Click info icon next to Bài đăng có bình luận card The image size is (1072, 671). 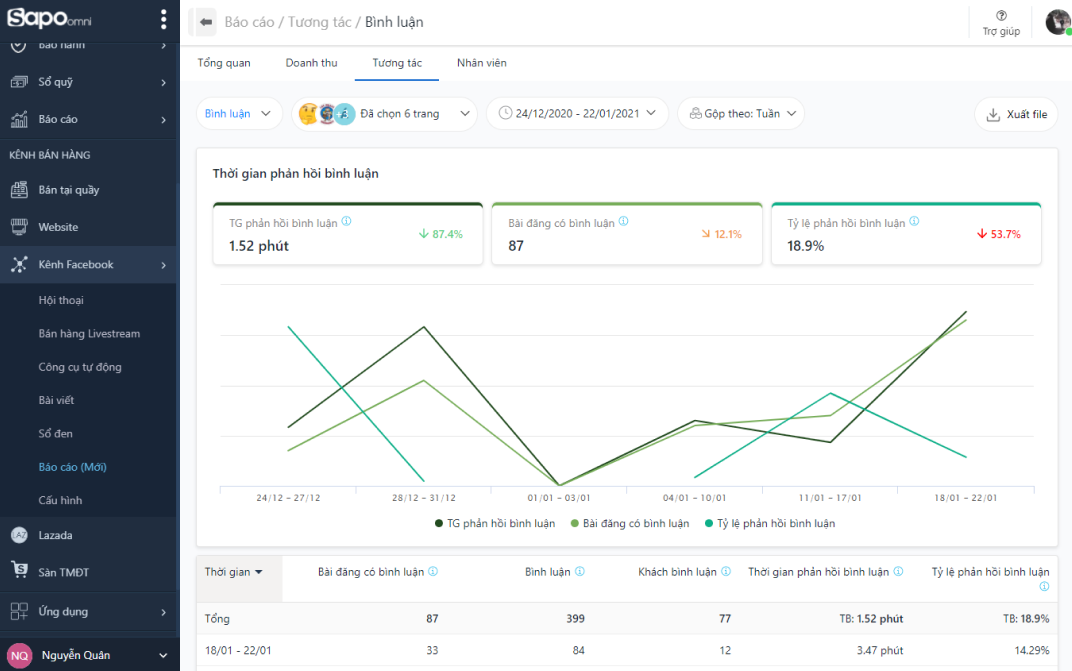[x=624, y=222]
